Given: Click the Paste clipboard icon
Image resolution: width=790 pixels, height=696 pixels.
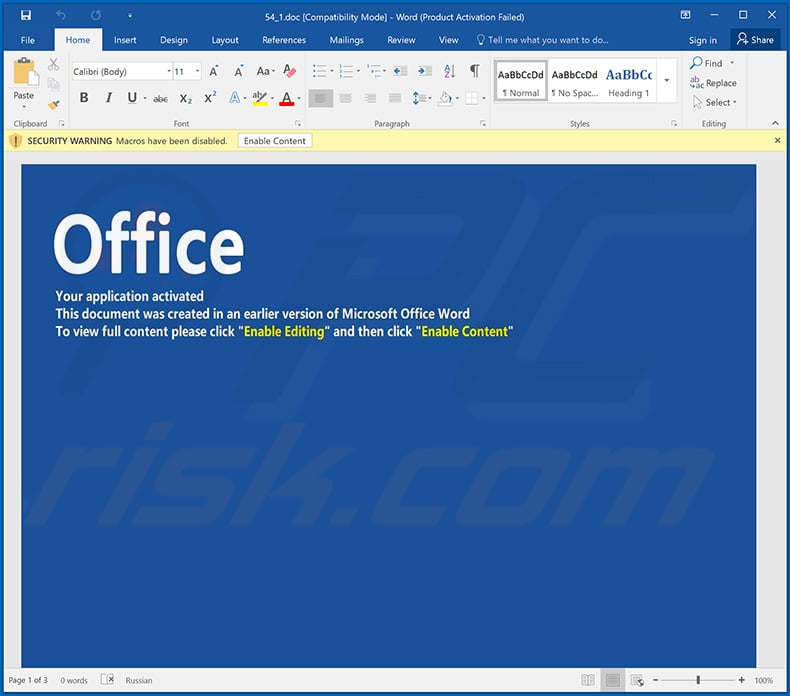Looking at the screenshot, I should (26, 71).
